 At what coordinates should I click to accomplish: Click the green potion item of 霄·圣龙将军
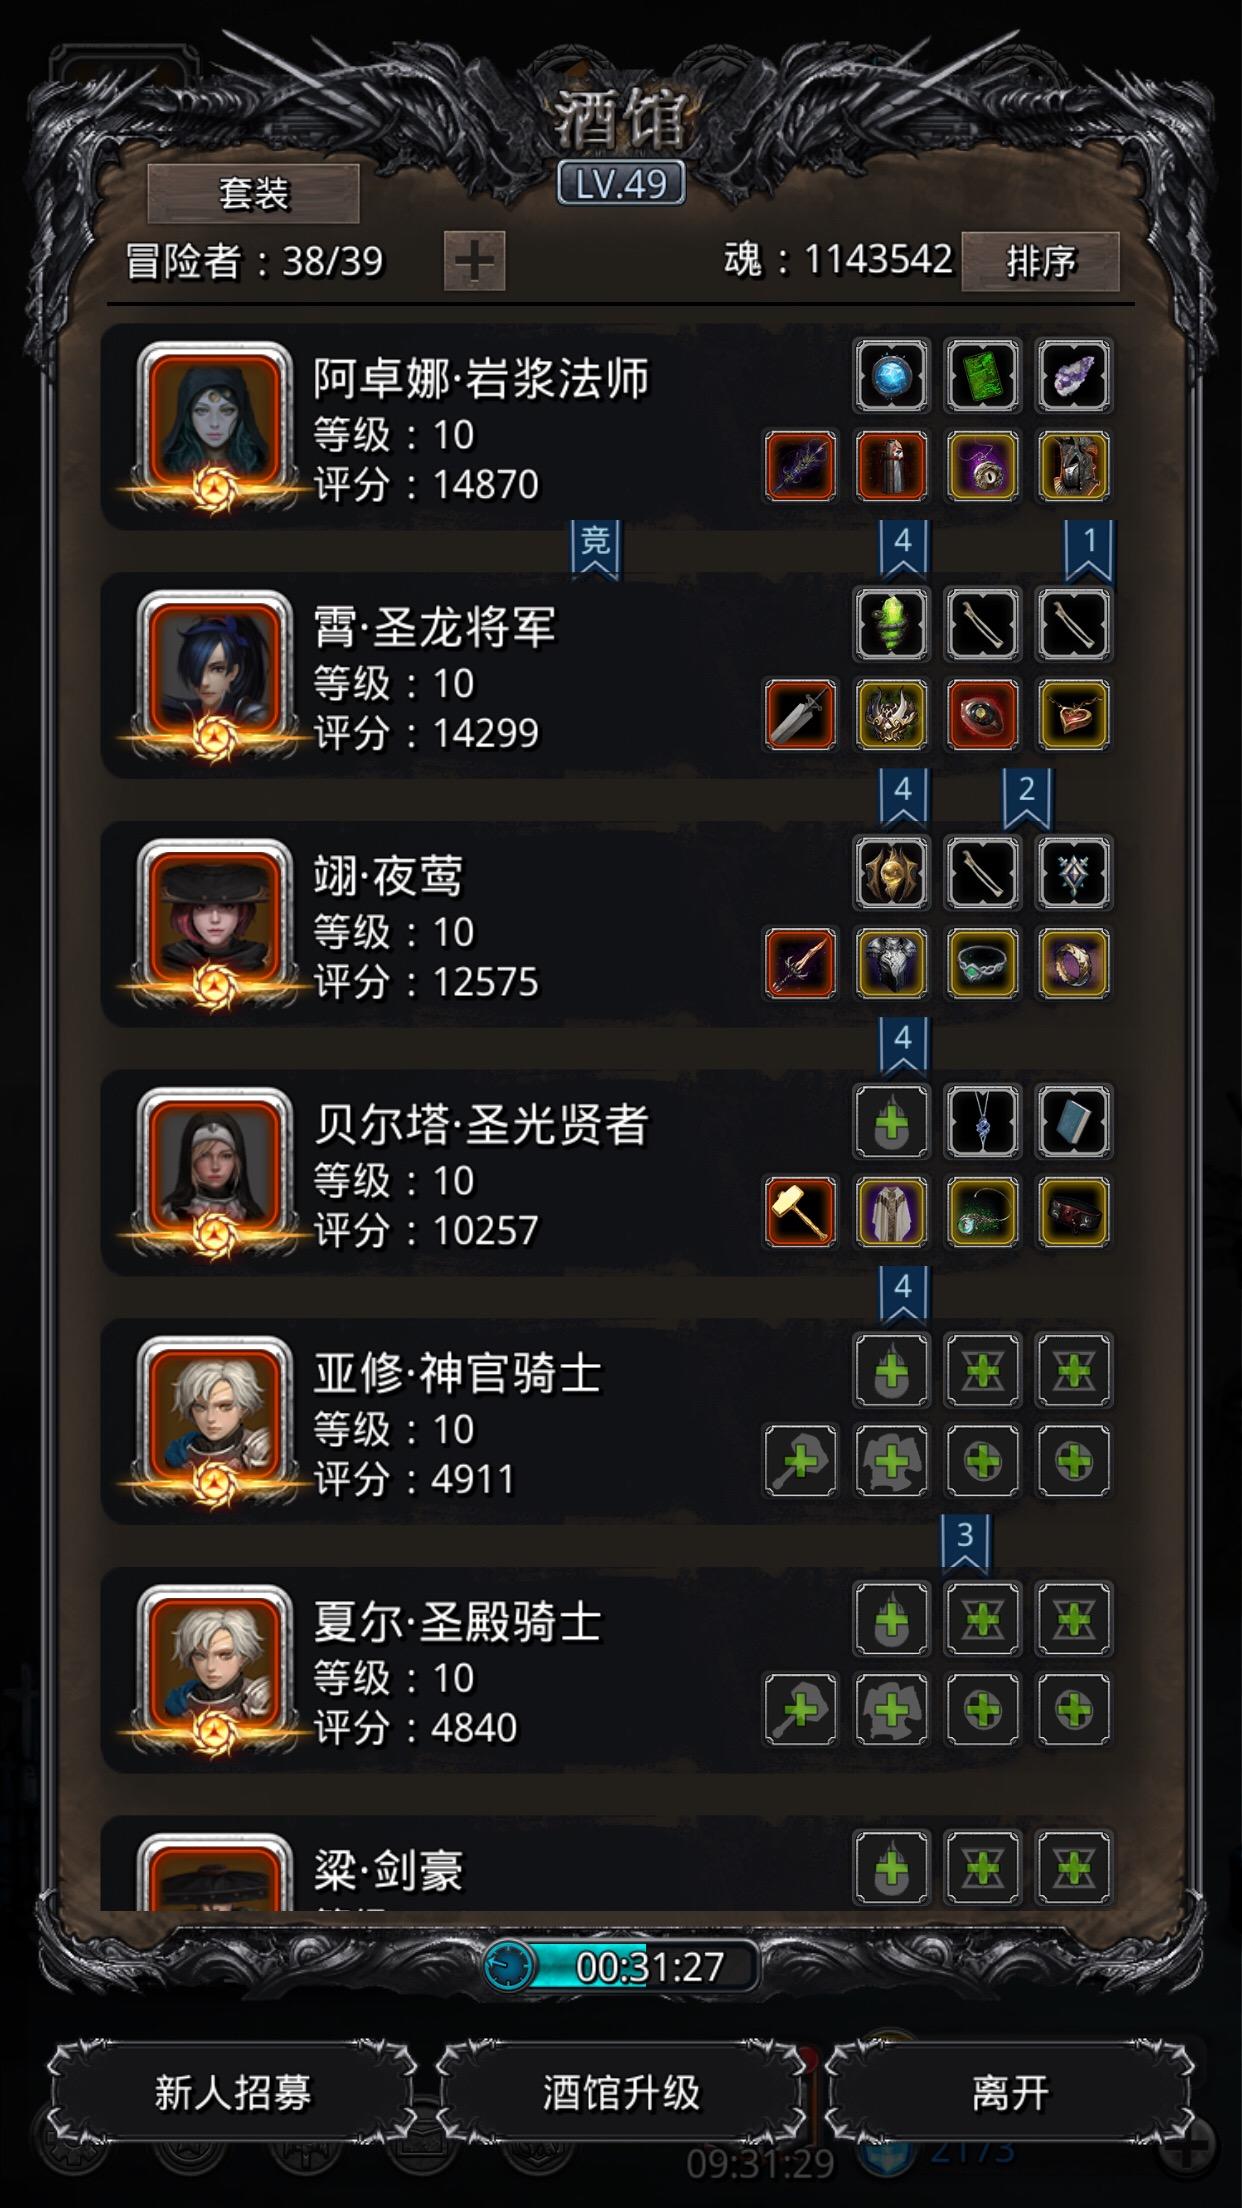point(891,624)
